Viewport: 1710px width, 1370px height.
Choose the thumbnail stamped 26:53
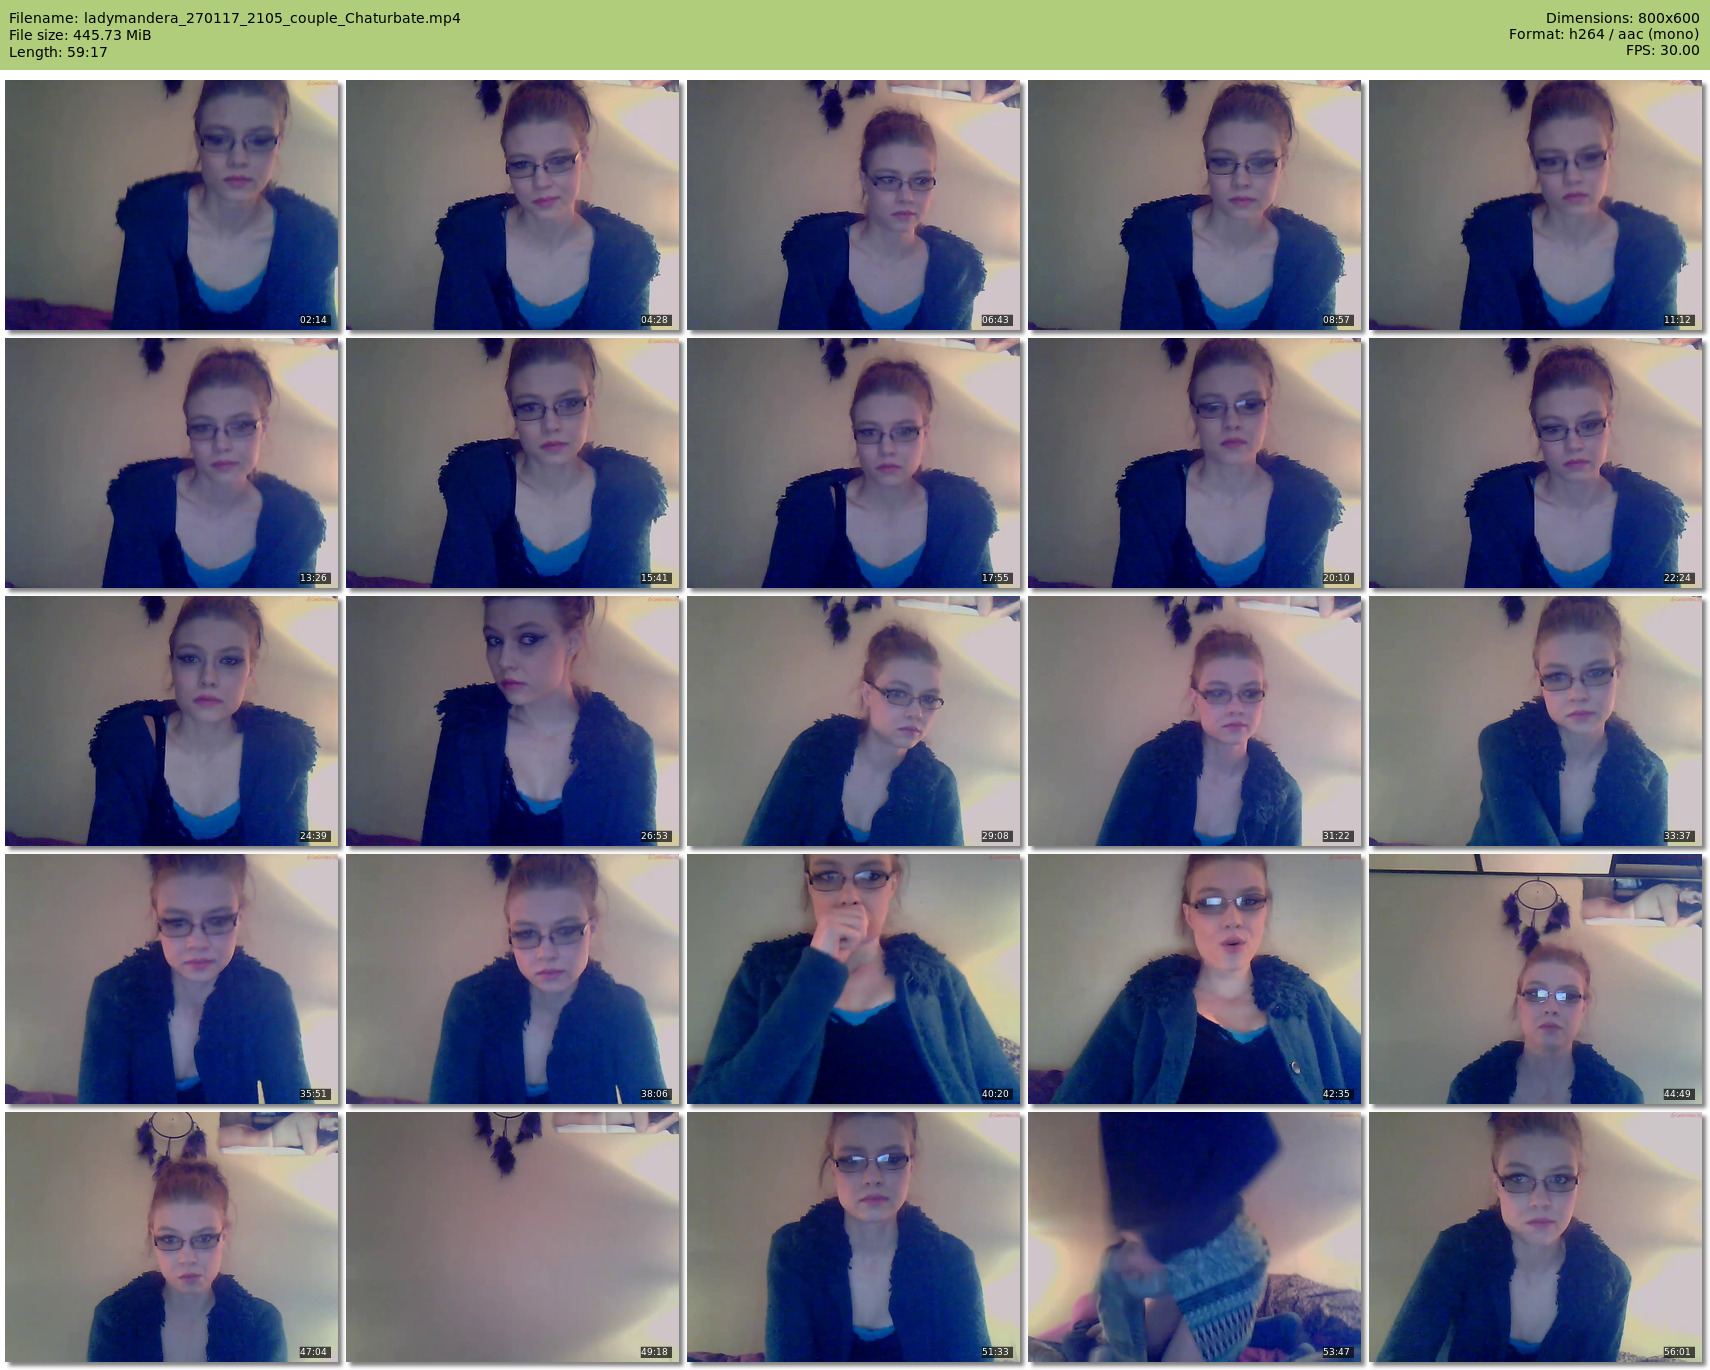[x=513, y=721]
